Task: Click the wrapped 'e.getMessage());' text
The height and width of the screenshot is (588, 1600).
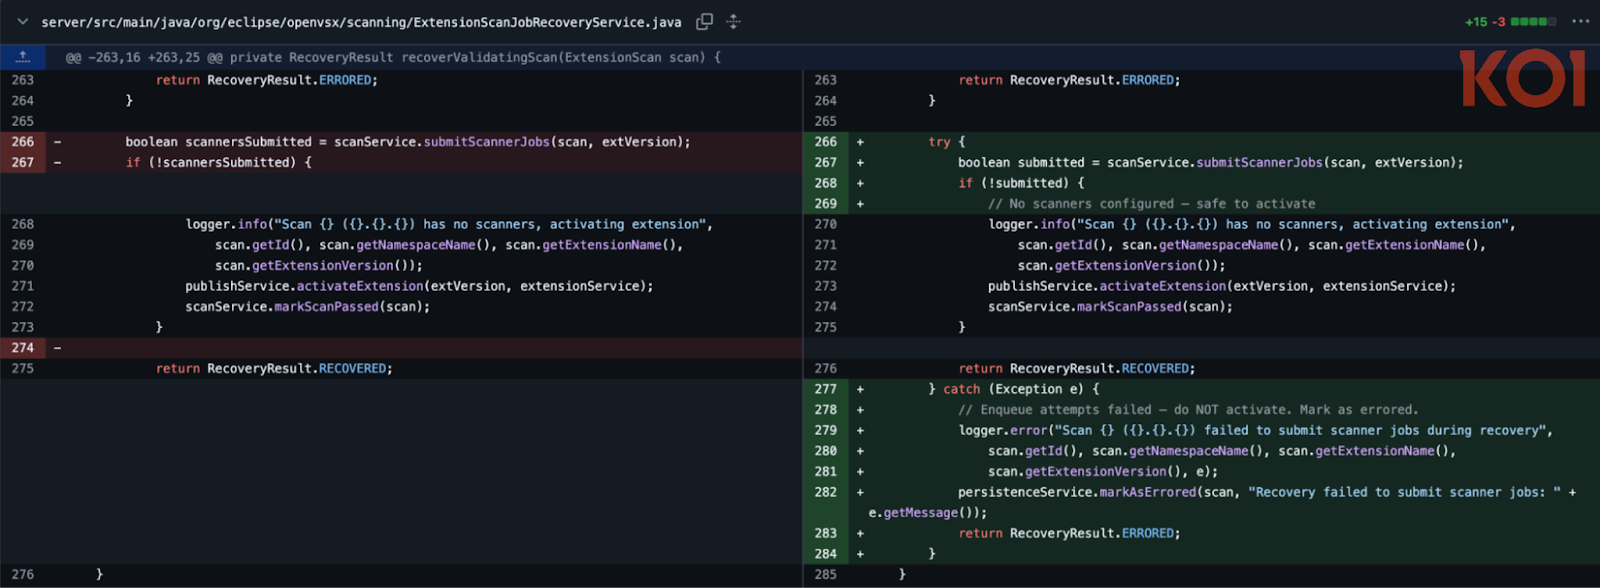Action: point(927,513)
